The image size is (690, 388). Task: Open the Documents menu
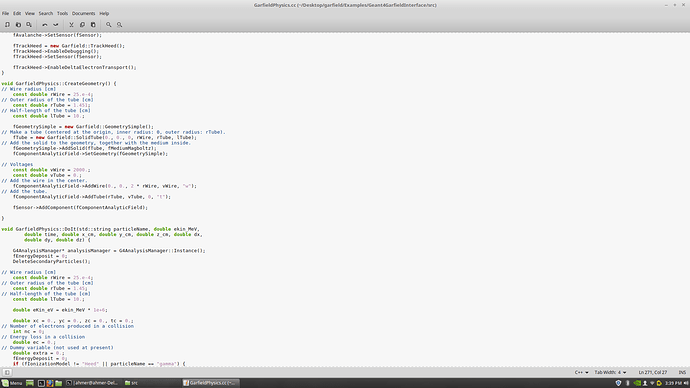tap(83, 13)
